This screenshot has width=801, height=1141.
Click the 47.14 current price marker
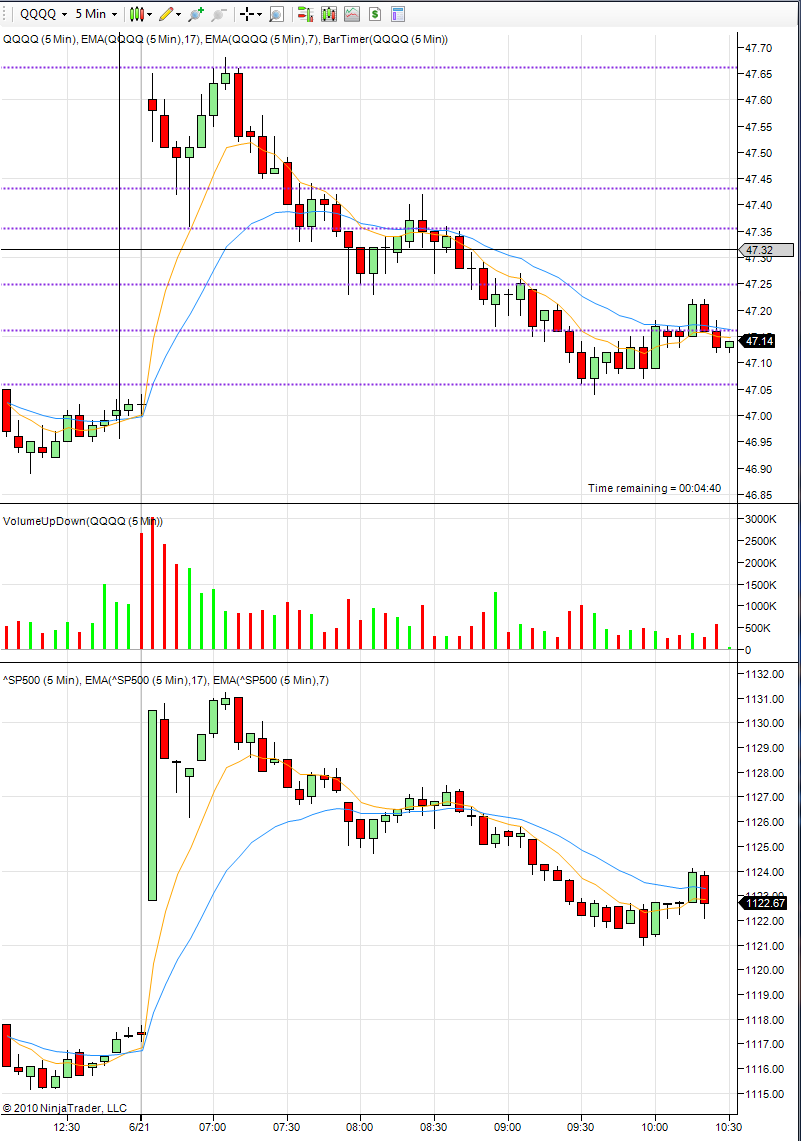coord(757,341)
